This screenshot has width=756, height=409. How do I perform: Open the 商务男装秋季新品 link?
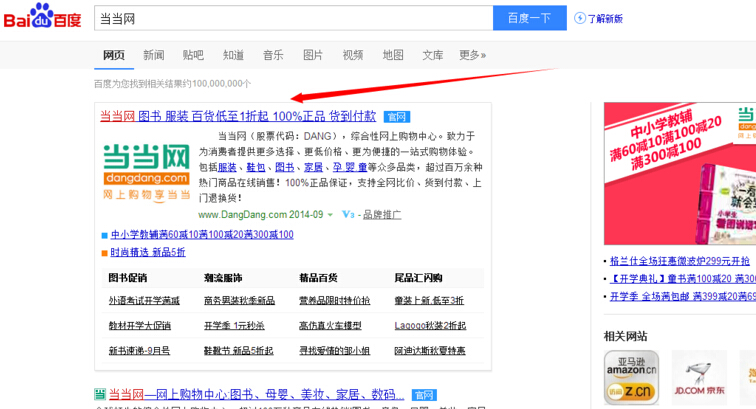click(240, 300)
